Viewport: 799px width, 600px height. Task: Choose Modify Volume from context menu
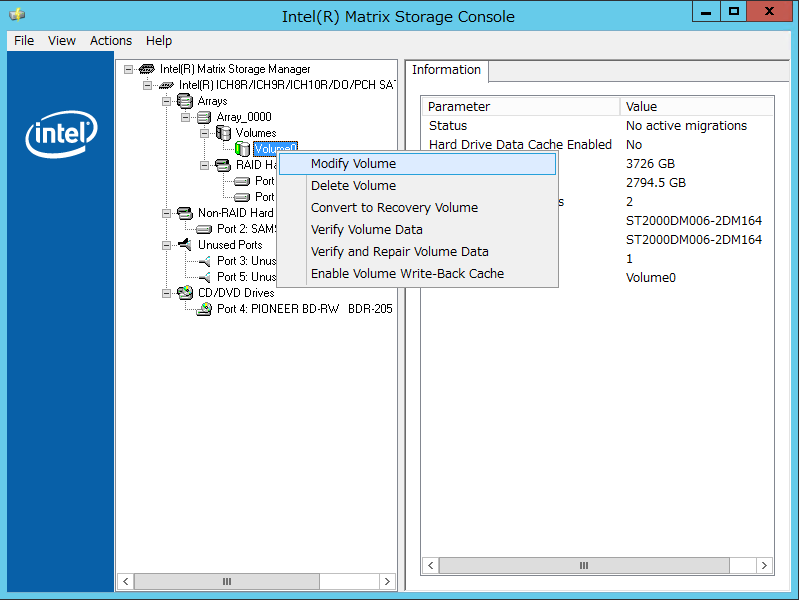point(353,164)
